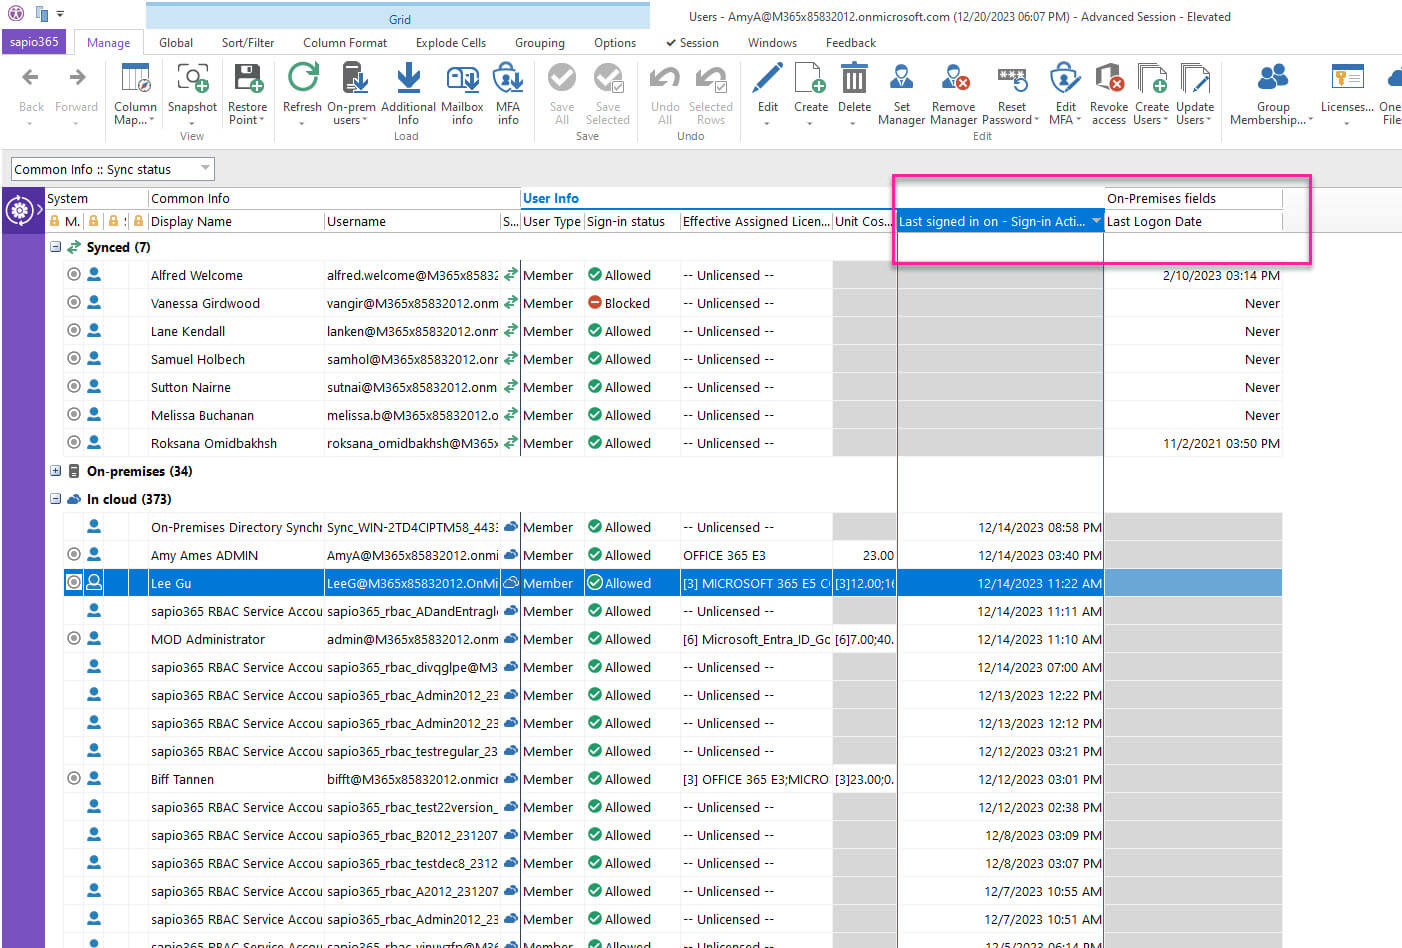The image size is (1402, 948).
Task: Click the Edit pencil icon
Action: pos(767,78)
